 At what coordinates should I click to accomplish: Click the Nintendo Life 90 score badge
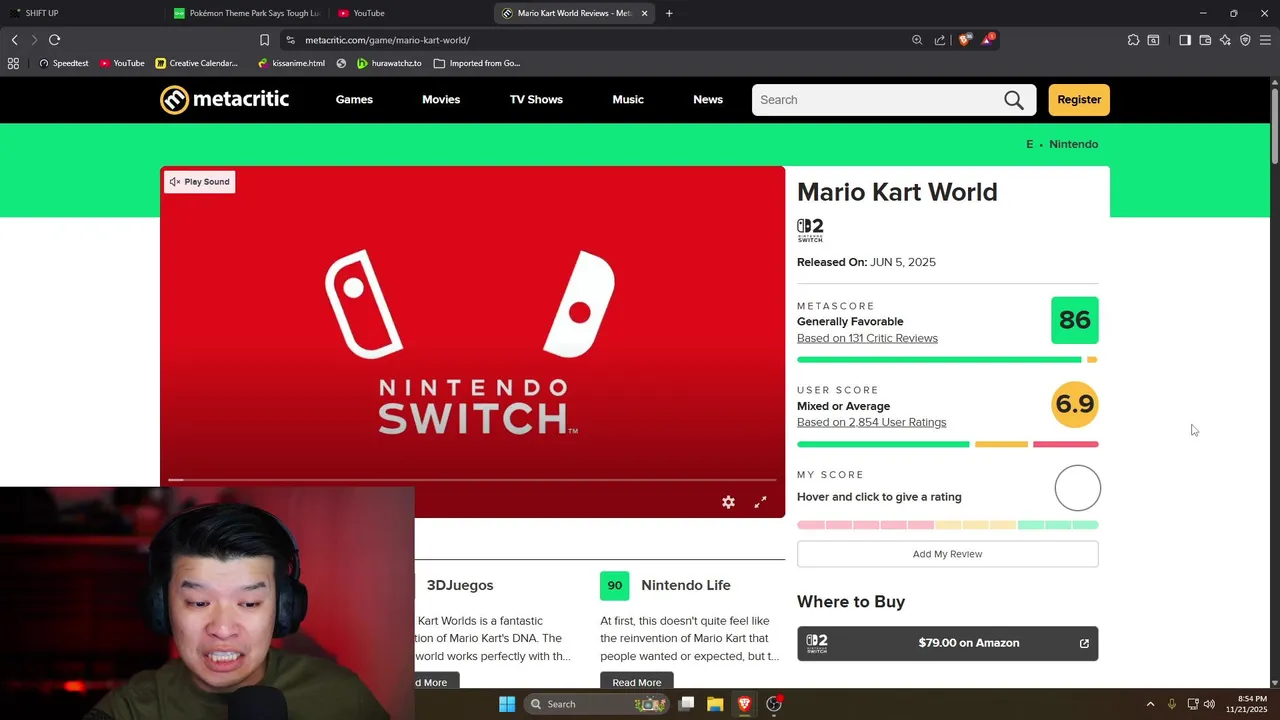614,585
